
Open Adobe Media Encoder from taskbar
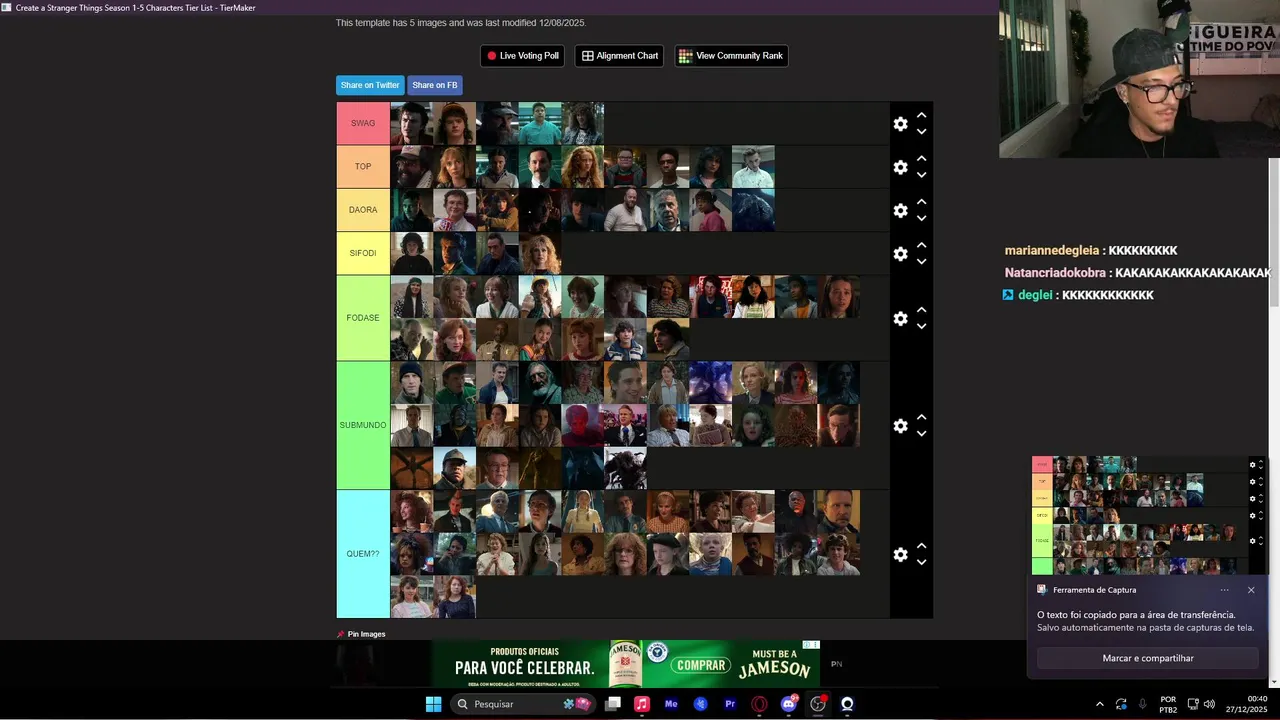(671, 704)
